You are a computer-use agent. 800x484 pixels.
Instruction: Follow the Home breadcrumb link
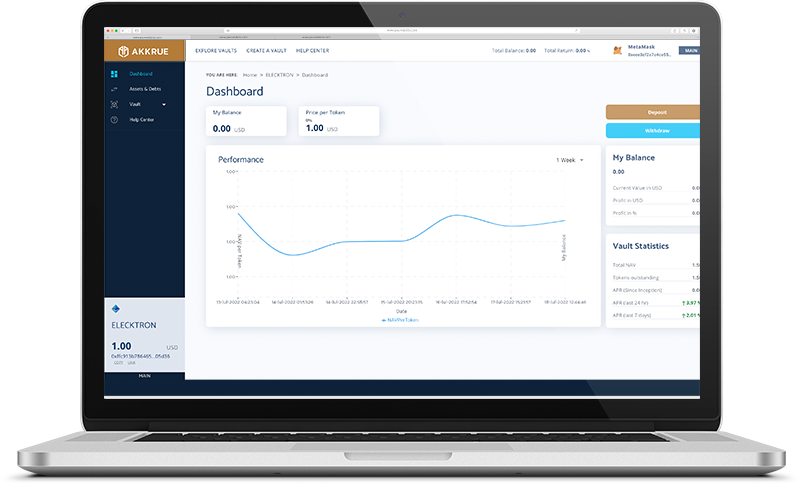[x=250, y=75]
